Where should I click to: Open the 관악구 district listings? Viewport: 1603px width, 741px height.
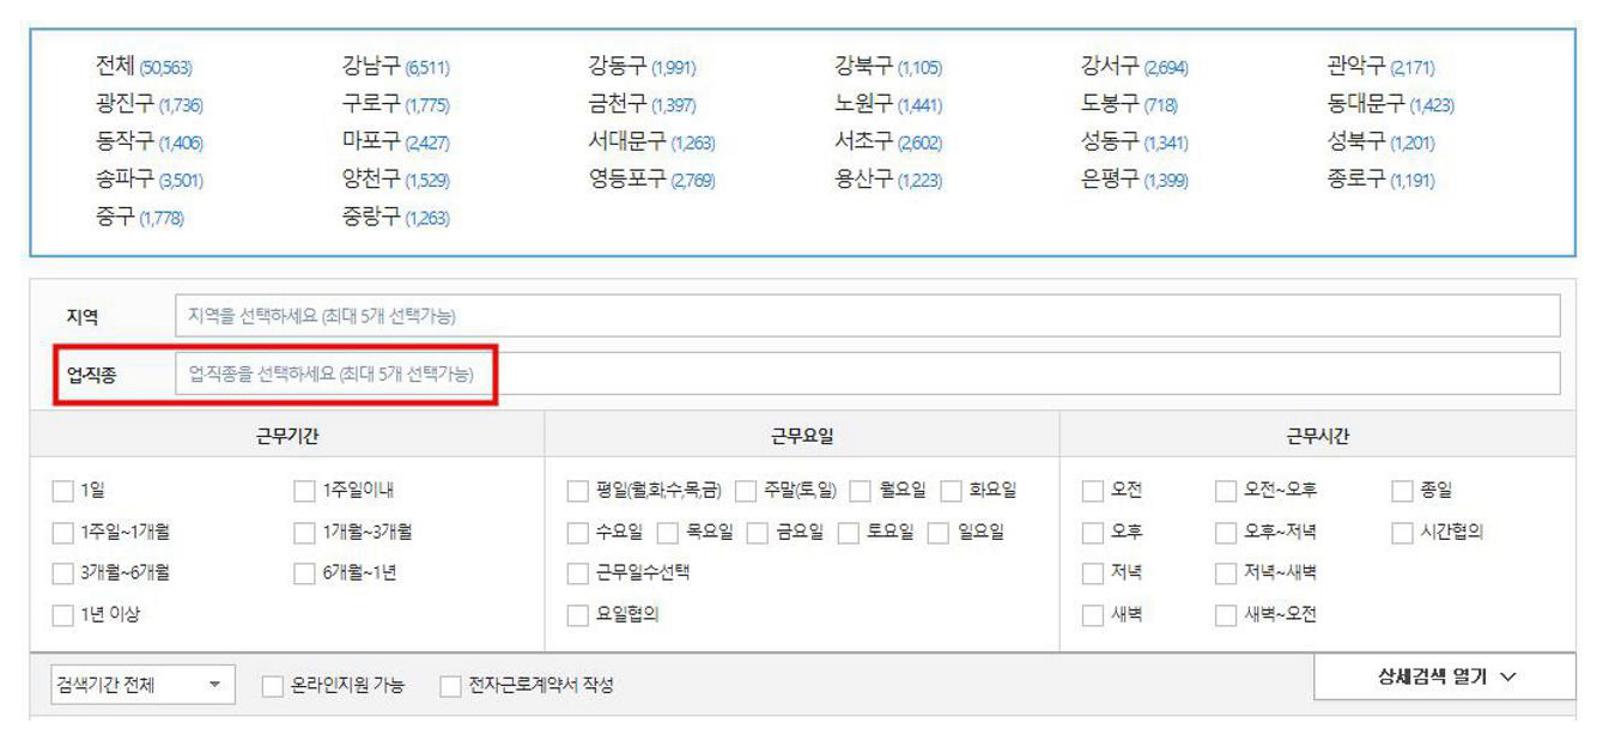[1380, 66]
